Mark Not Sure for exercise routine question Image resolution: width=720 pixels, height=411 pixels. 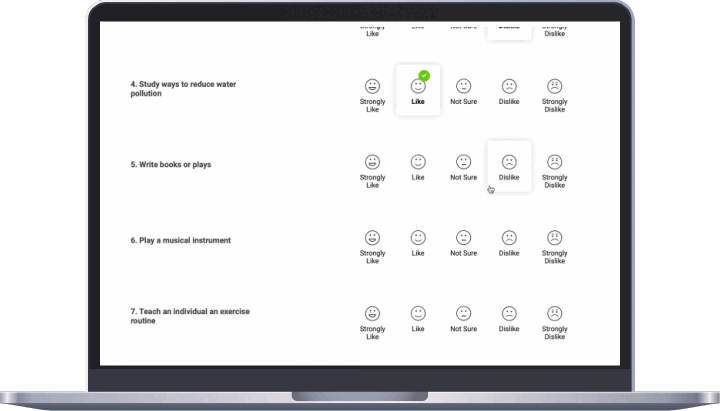pos(463,314)
